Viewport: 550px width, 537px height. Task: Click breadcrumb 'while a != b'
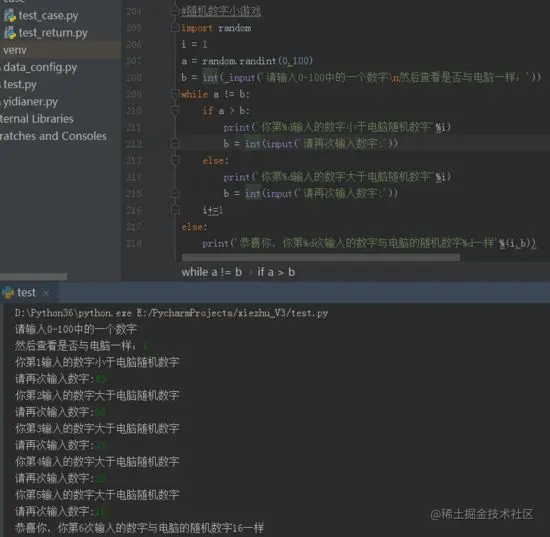point(212,272)
